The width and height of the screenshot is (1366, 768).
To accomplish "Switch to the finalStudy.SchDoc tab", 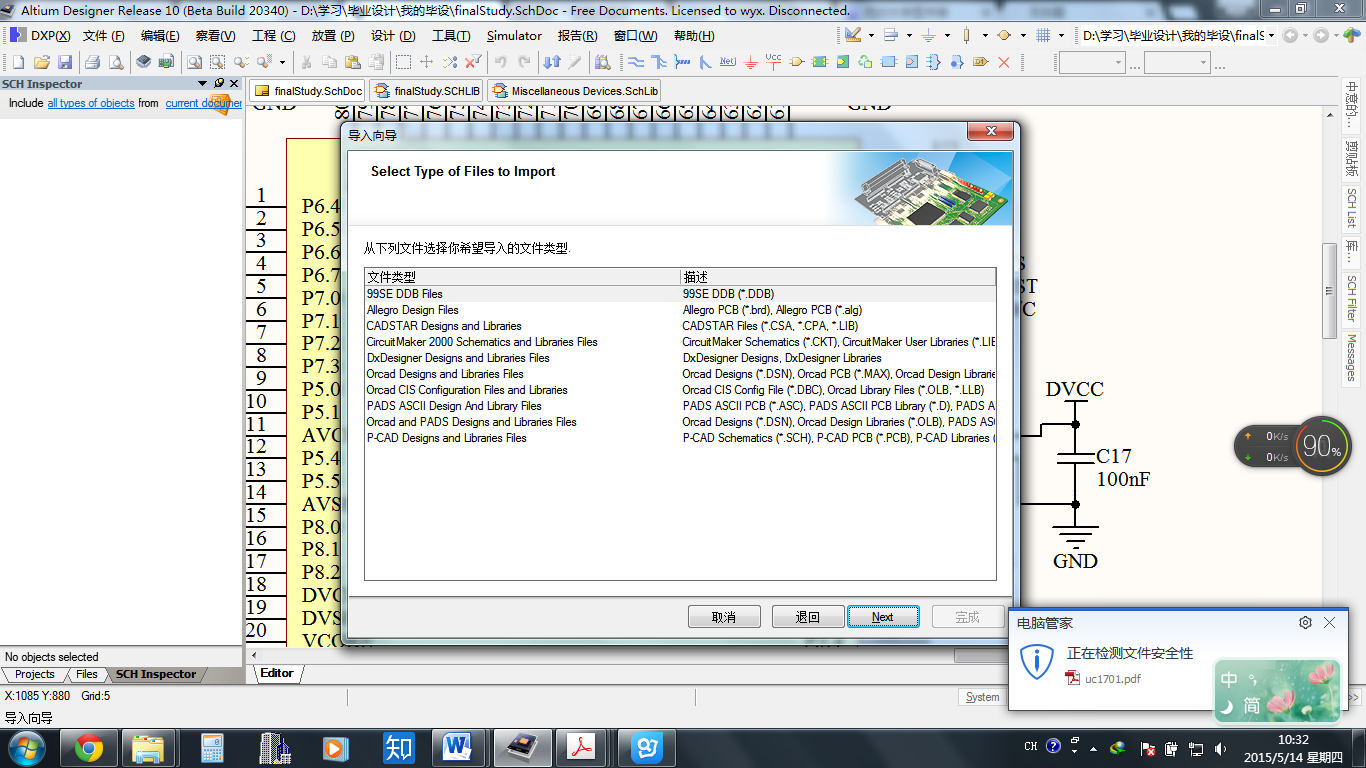I will (308, 91).
